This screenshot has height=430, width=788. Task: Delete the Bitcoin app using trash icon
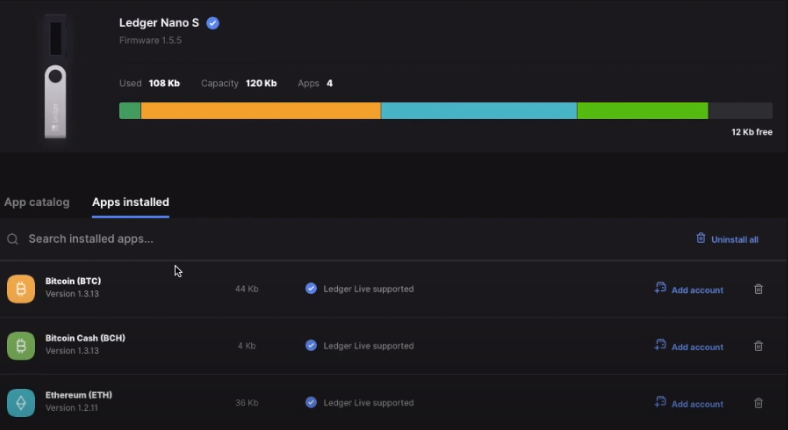point(758,289)
